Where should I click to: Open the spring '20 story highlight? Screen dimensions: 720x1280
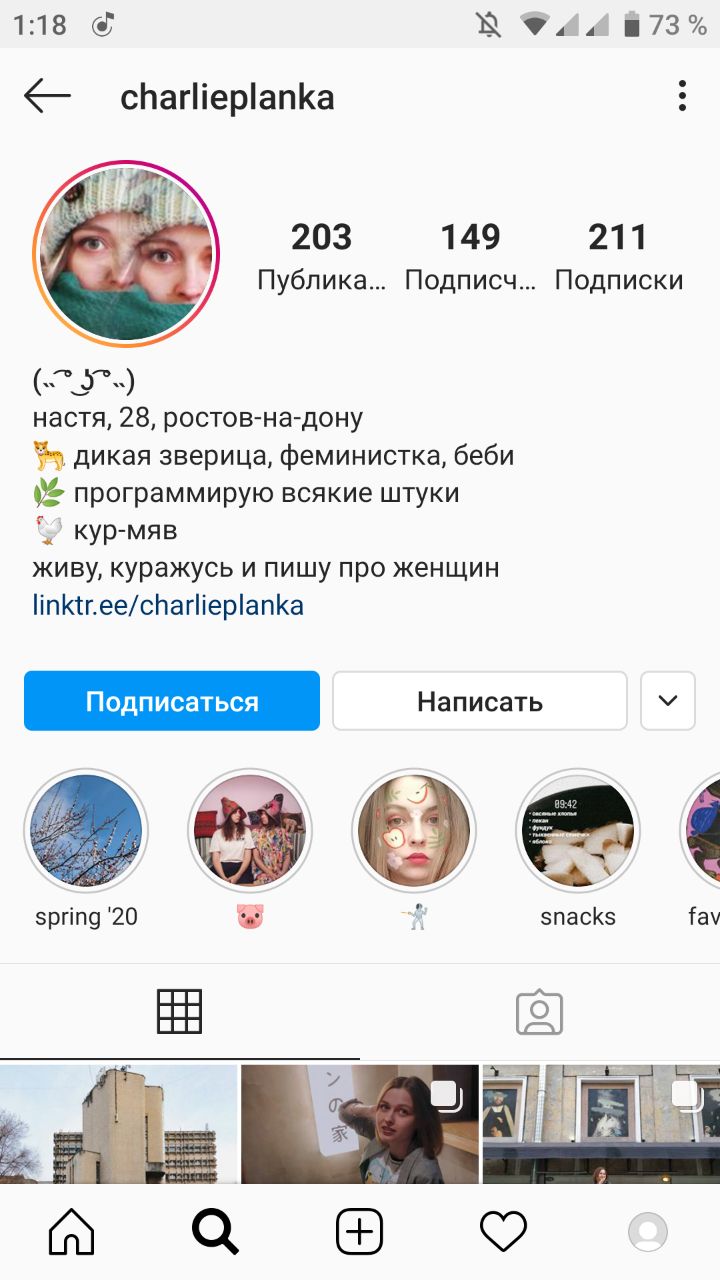tap(86, 831)
